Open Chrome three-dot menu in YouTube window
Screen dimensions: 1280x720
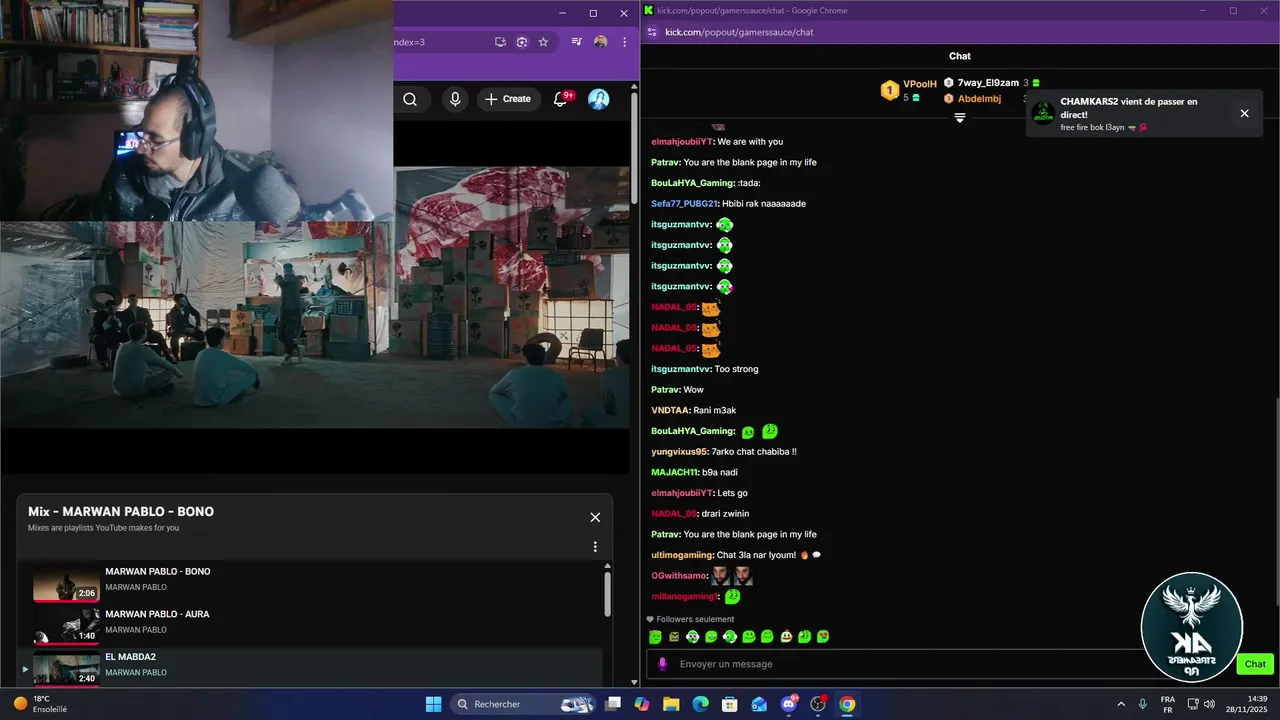click(624, 42)
